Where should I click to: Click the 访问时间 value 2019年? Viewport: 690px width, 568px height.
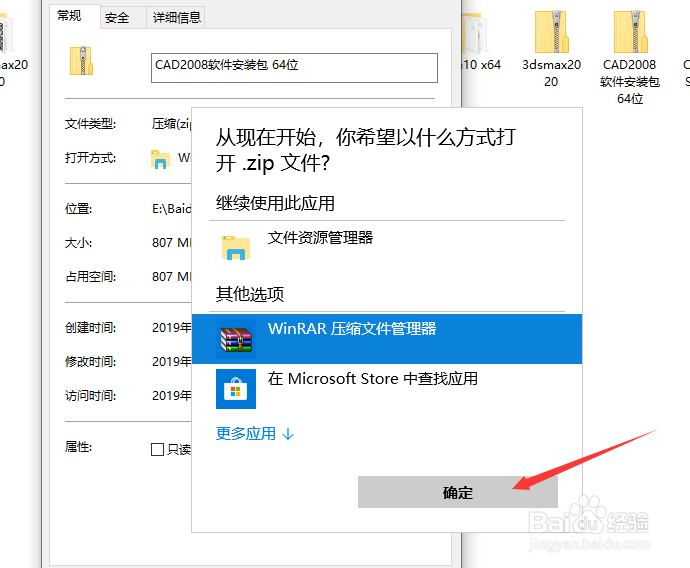[172, 396]
